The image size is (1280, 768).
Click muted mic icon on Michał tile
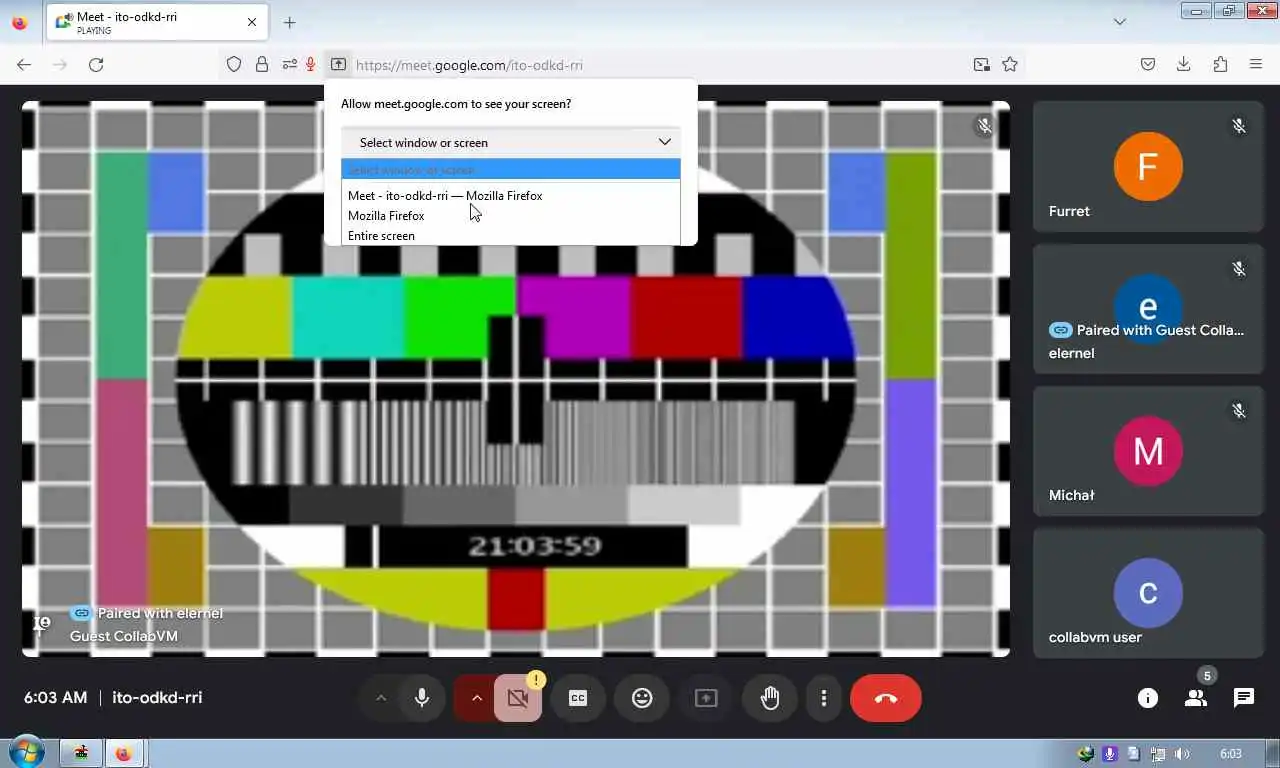(x=1239, y=411)
